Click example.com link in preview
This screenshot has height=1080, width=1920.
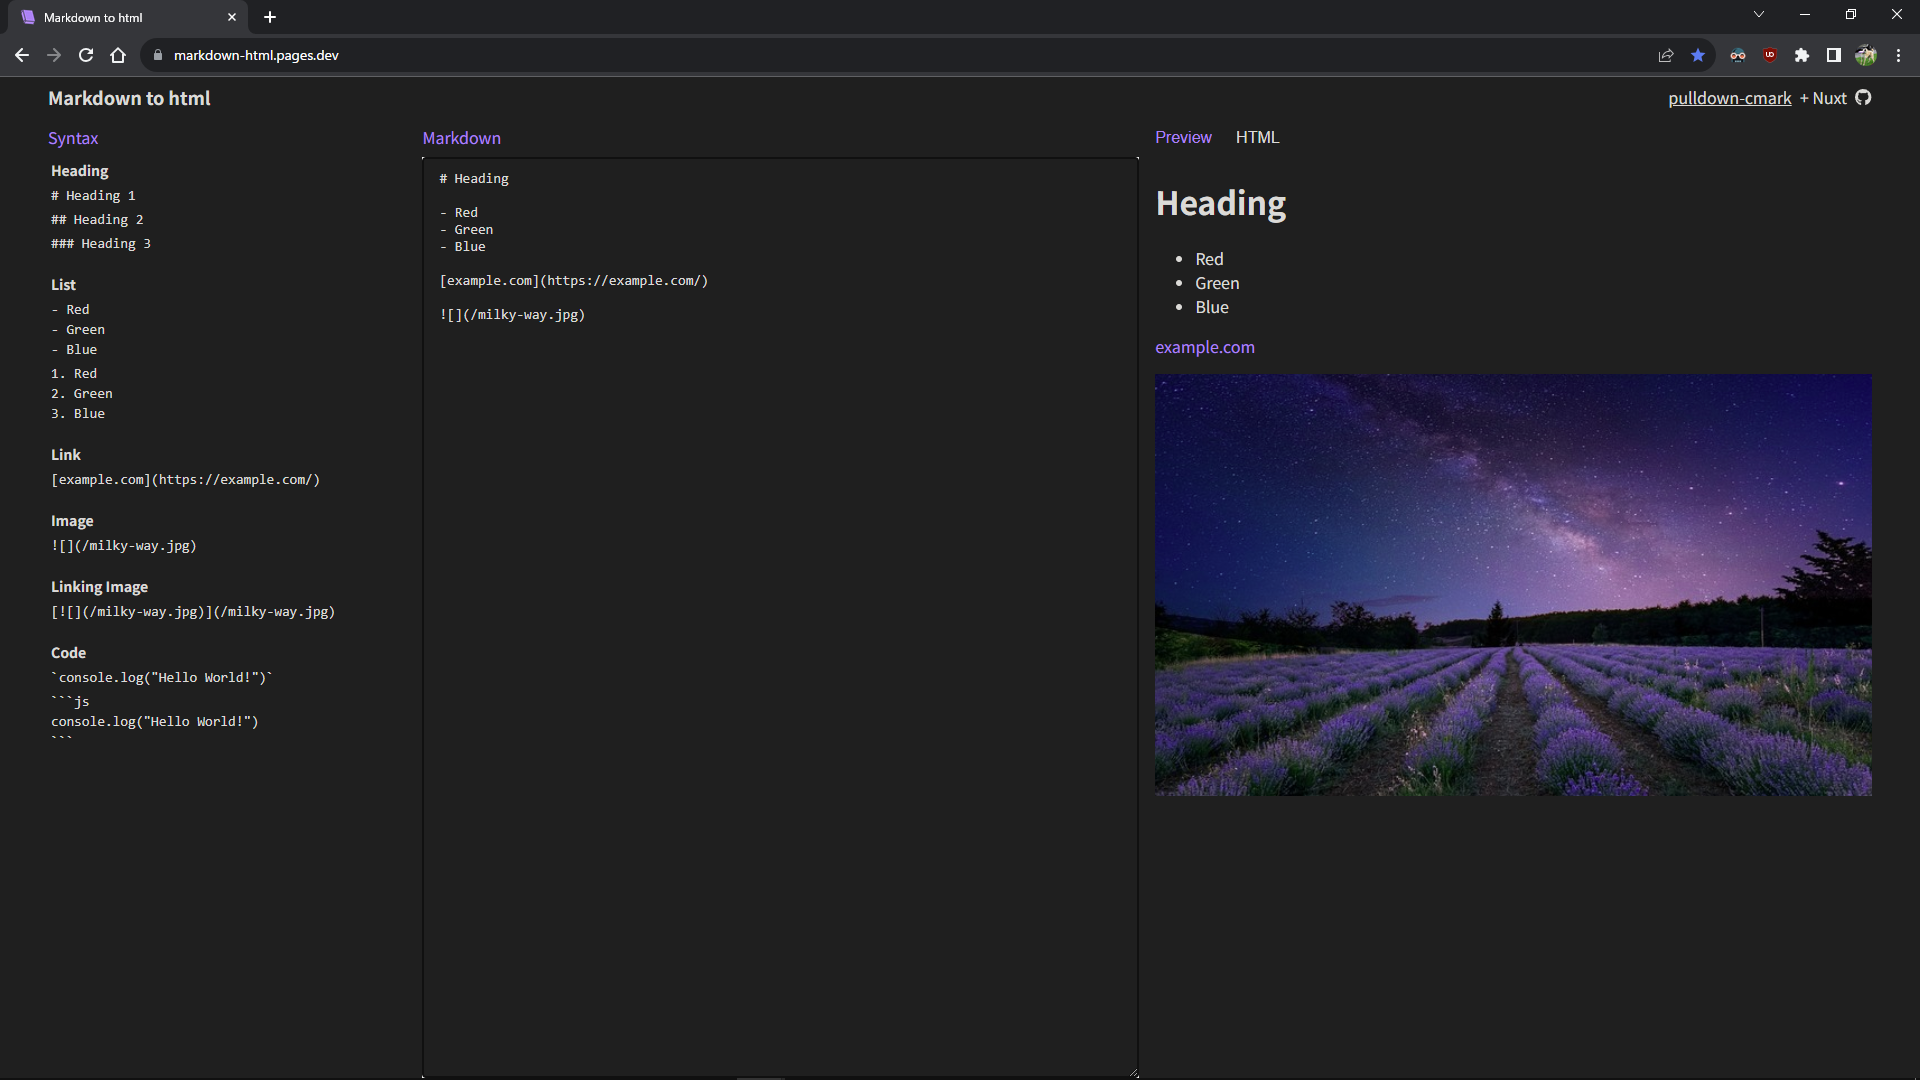click(x=1204, y=348)
